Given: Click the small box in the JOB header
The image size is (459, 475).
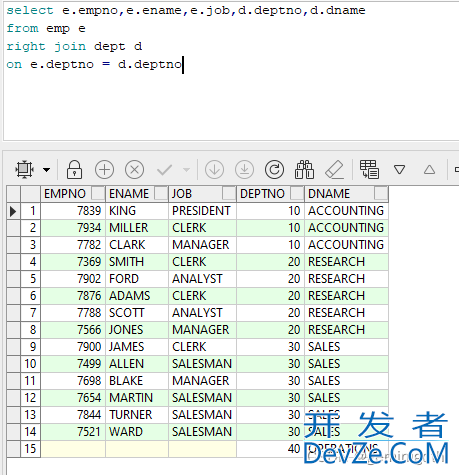Looking at the screenshot, I should pyautogui.click(x=229, y=193).
